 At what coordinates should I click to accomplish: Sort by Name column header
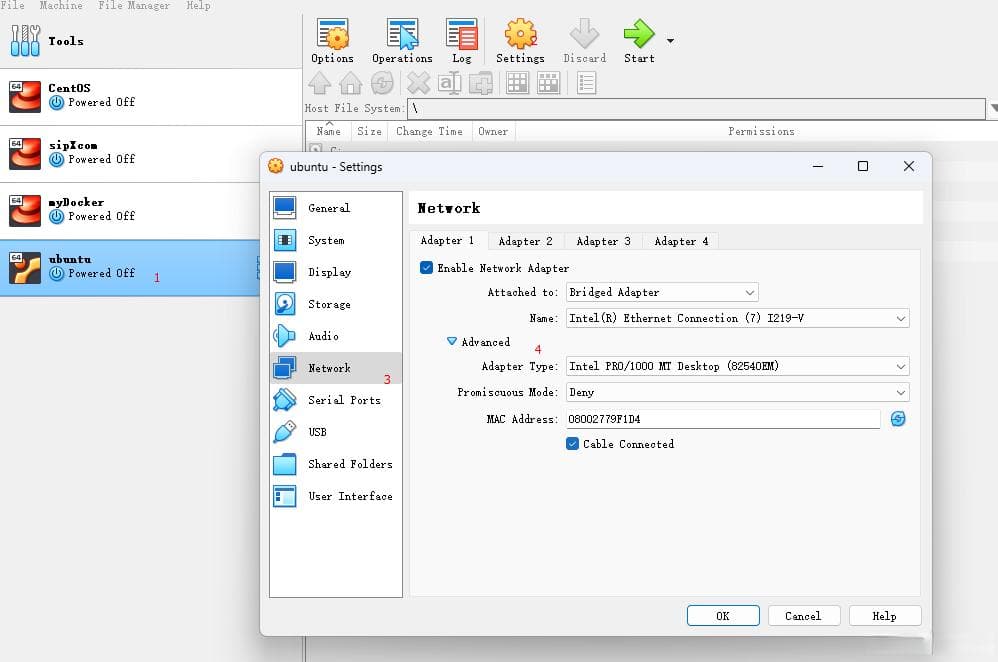pyautogui.click(x=328, y=131)
